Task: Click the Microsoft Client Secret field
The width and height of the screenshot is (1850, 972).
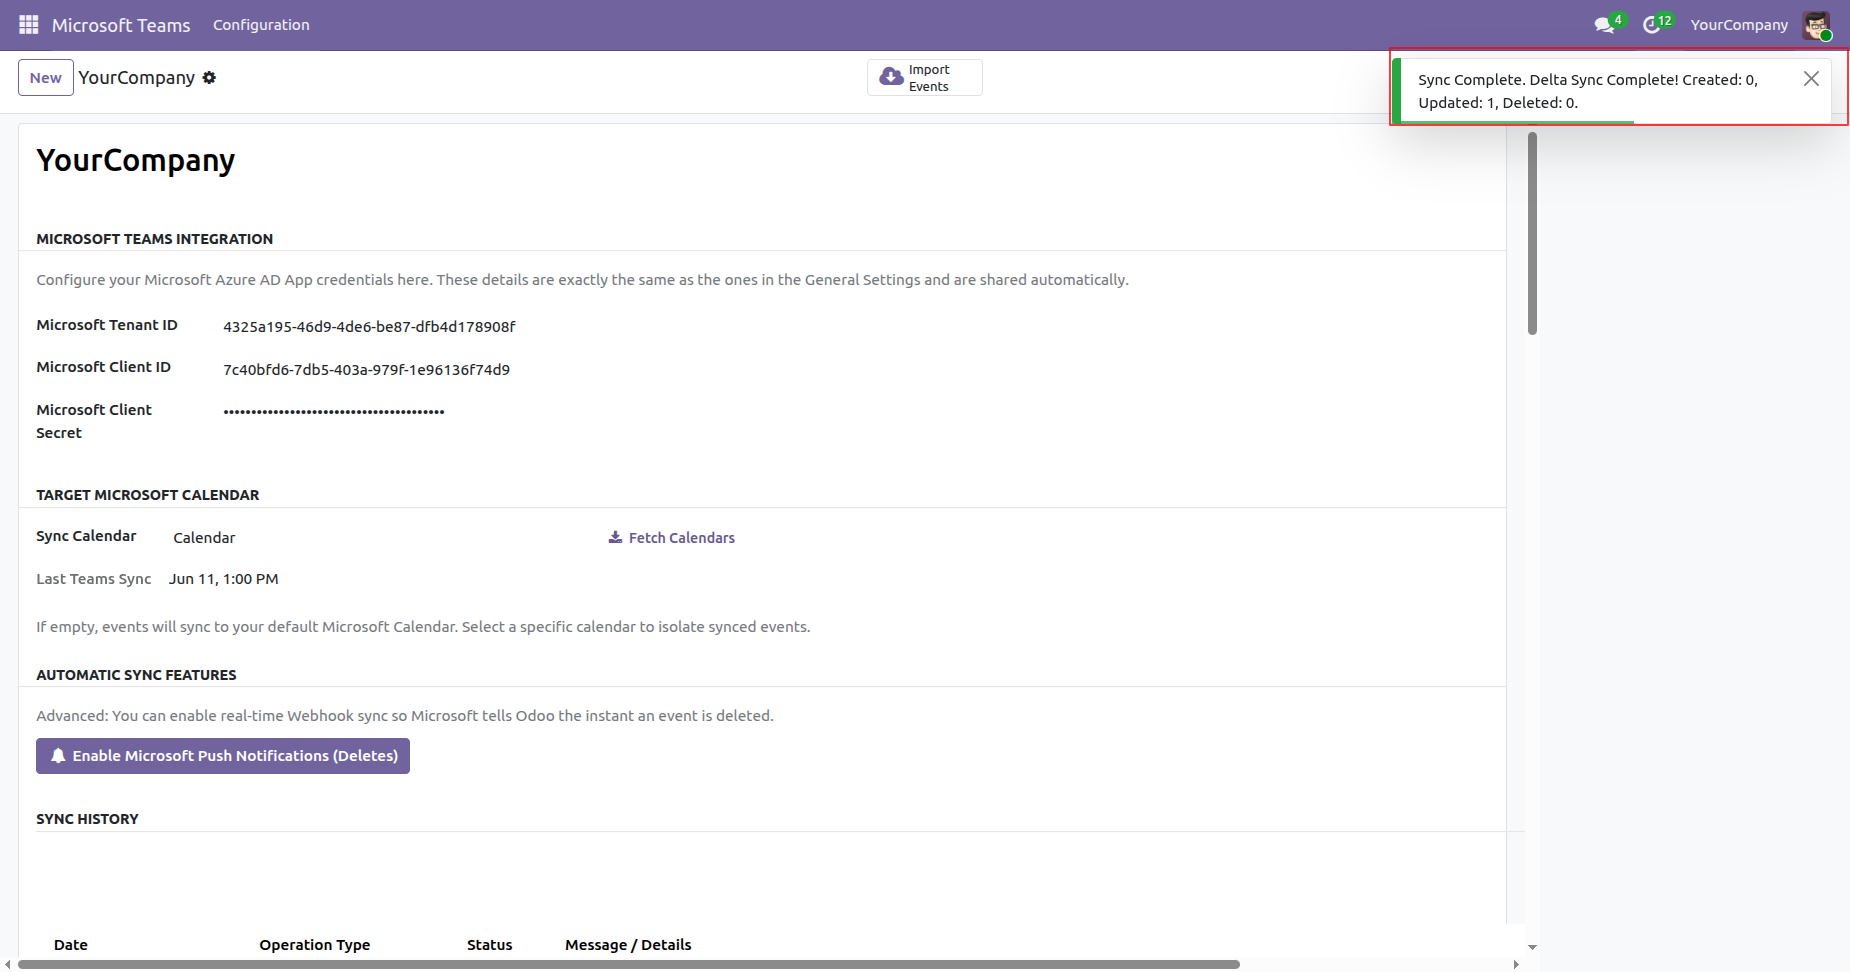Action: click(334, 412)
